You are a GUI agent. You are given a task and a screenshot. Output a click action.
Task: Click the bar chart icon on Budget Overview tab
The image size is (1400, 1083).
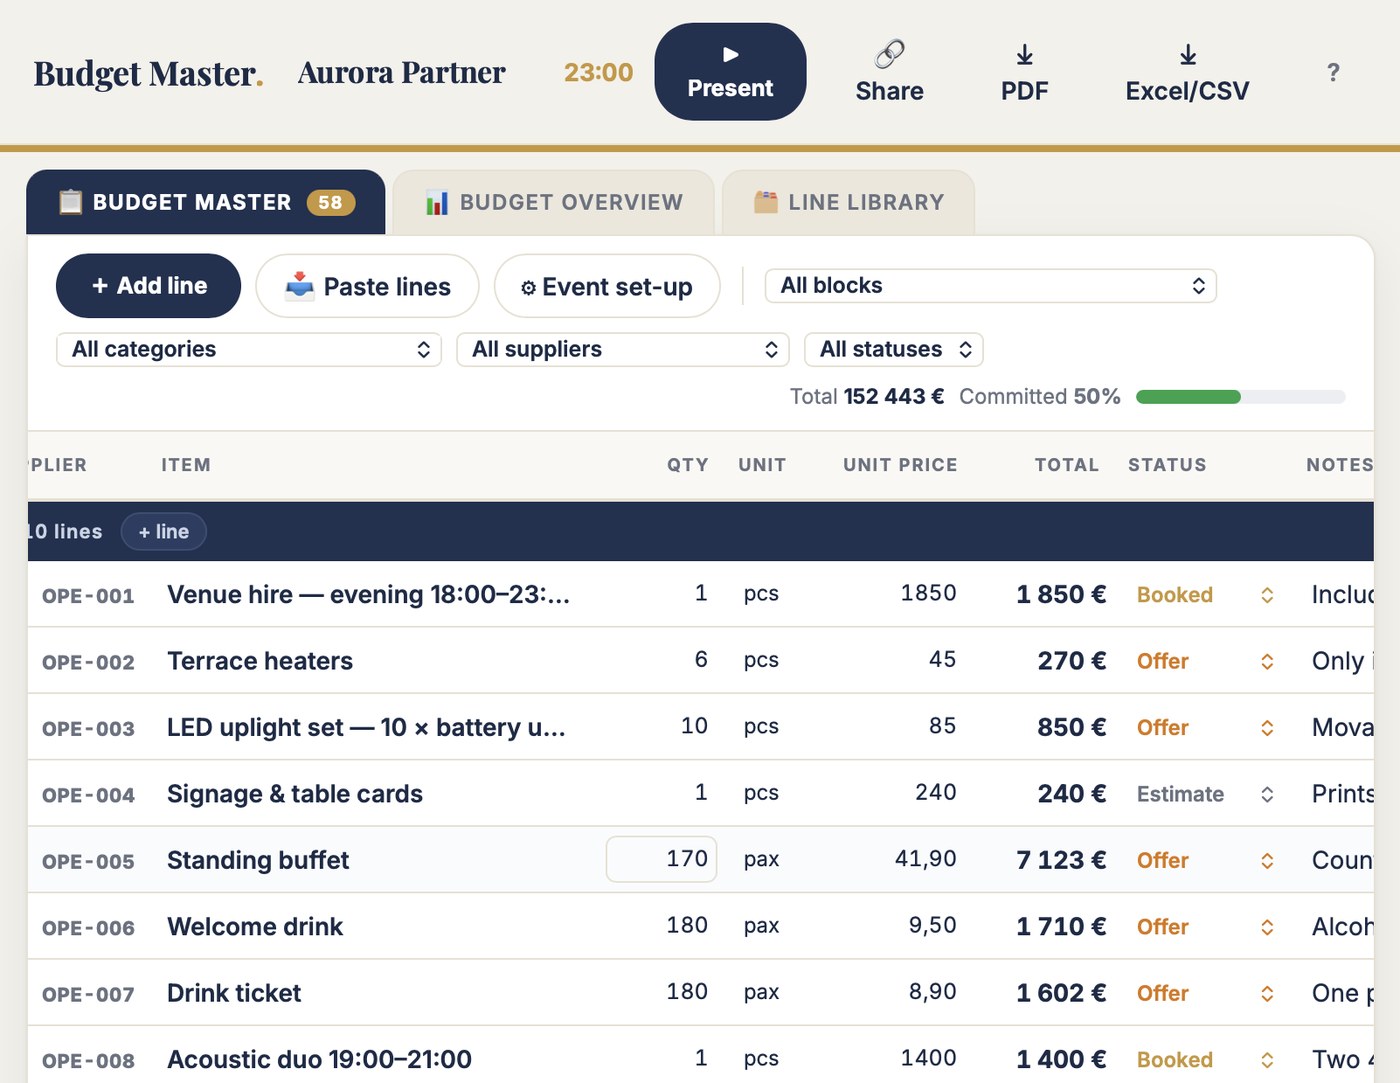click(437, 202)
